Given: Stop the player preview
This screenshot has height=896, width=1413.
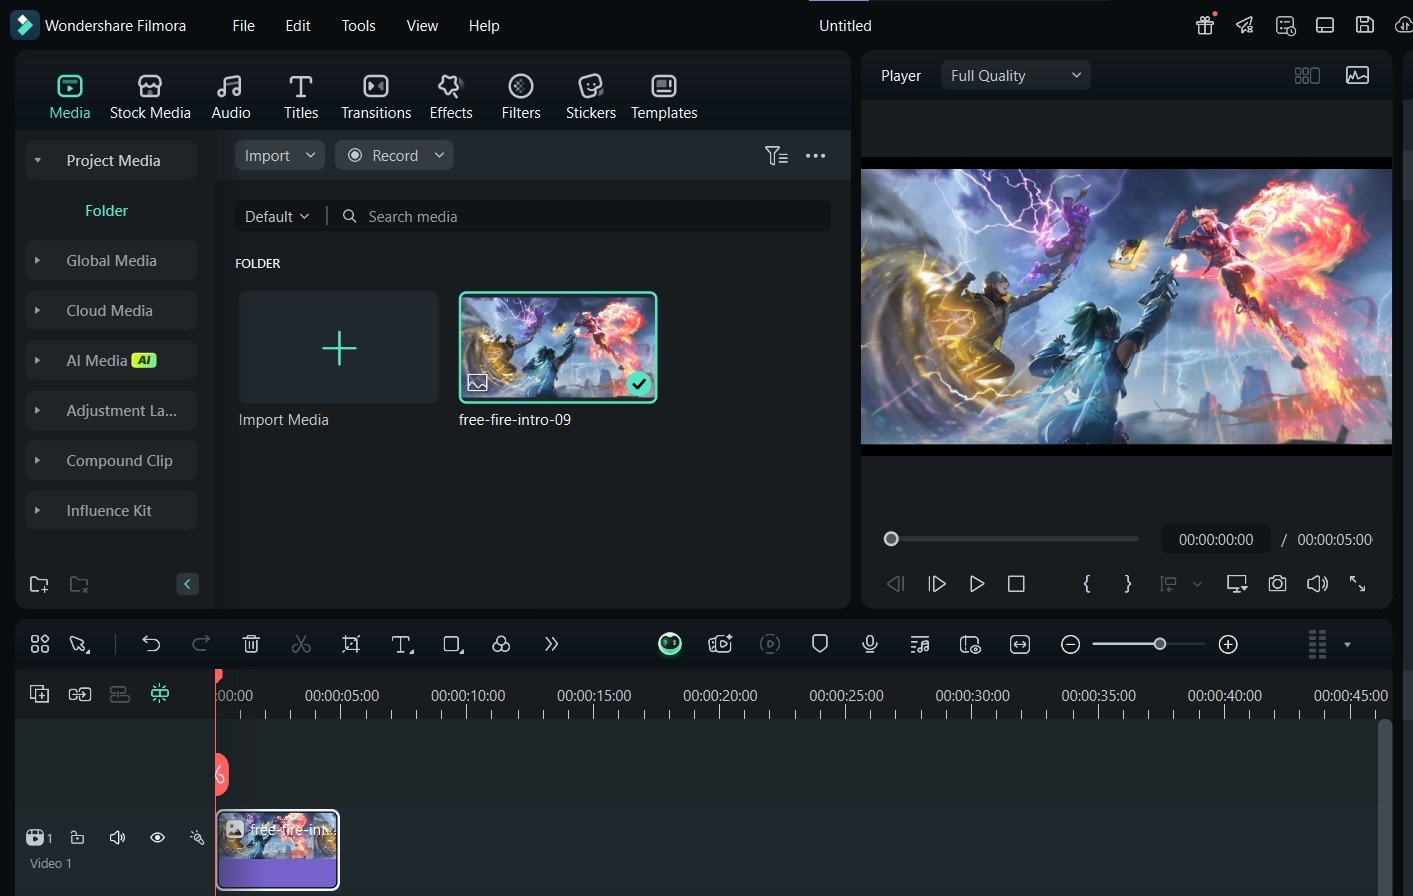Looking at the screenshot, I should coord(1016,583).
